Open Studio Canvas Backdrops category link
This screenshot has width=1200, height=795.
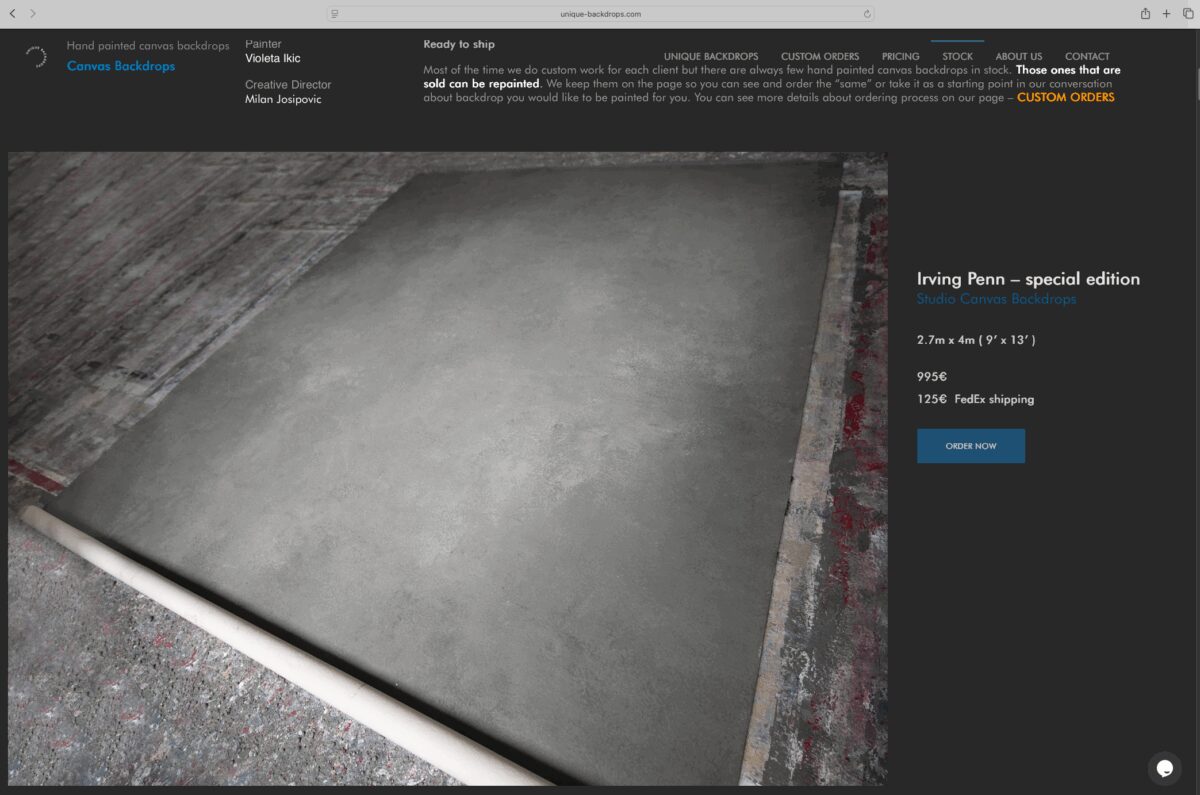pyautogui.click(x=996, y=299)
